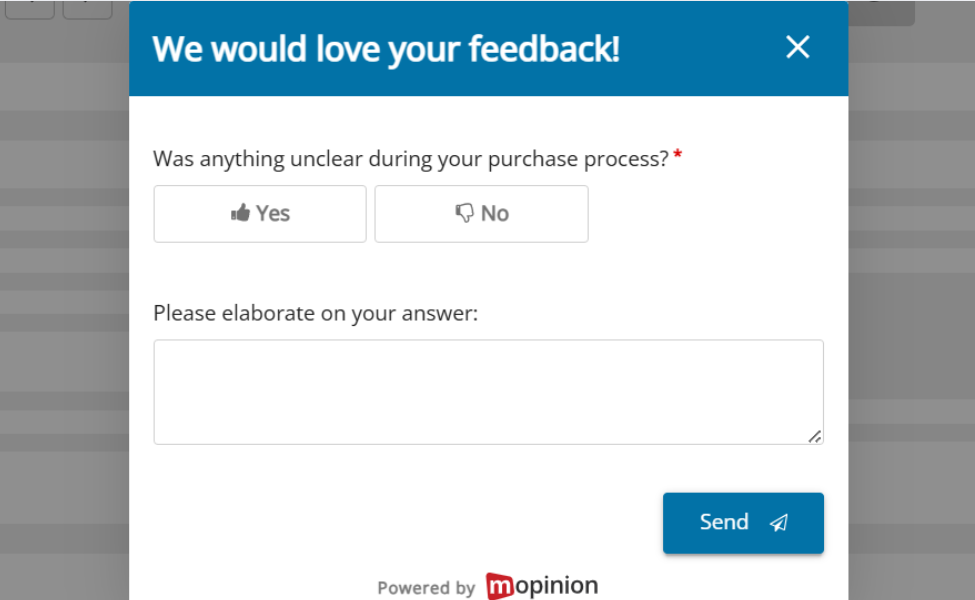Click the Mopinion wordmark text
This screenshot has width=975, height=600.
(x=550, y=586)
